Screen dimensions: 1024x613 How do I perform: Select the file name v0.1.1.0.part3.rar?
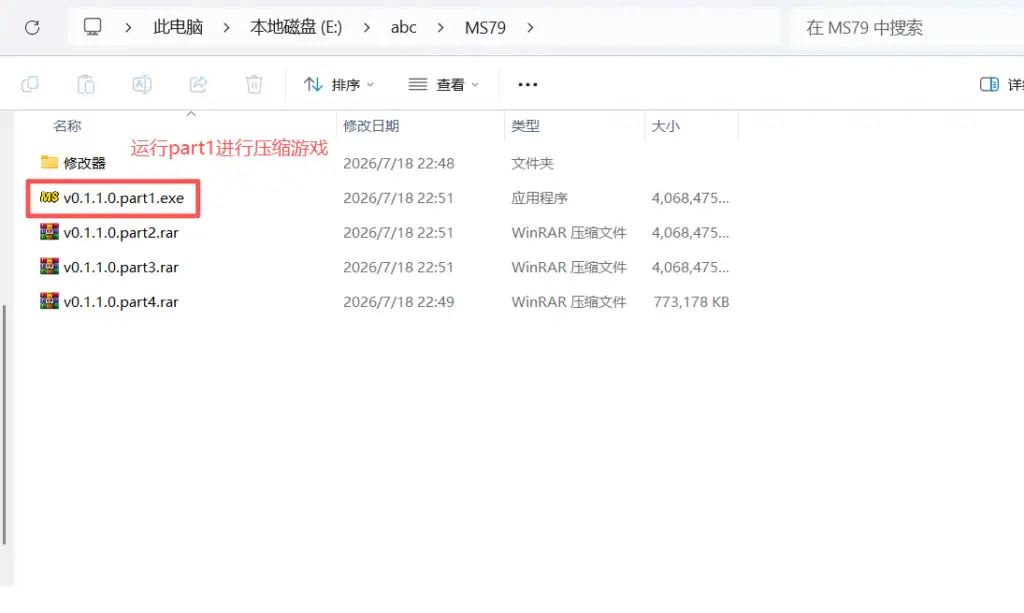pyautogui.click(x=121, y=267)
